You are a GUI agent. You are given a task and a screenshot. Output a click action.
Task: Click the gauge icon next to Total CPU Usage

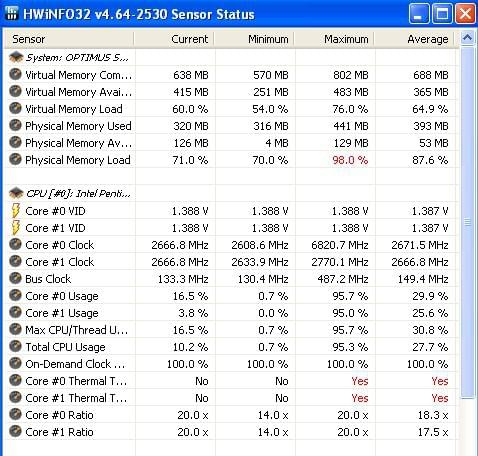pos(15,346)
